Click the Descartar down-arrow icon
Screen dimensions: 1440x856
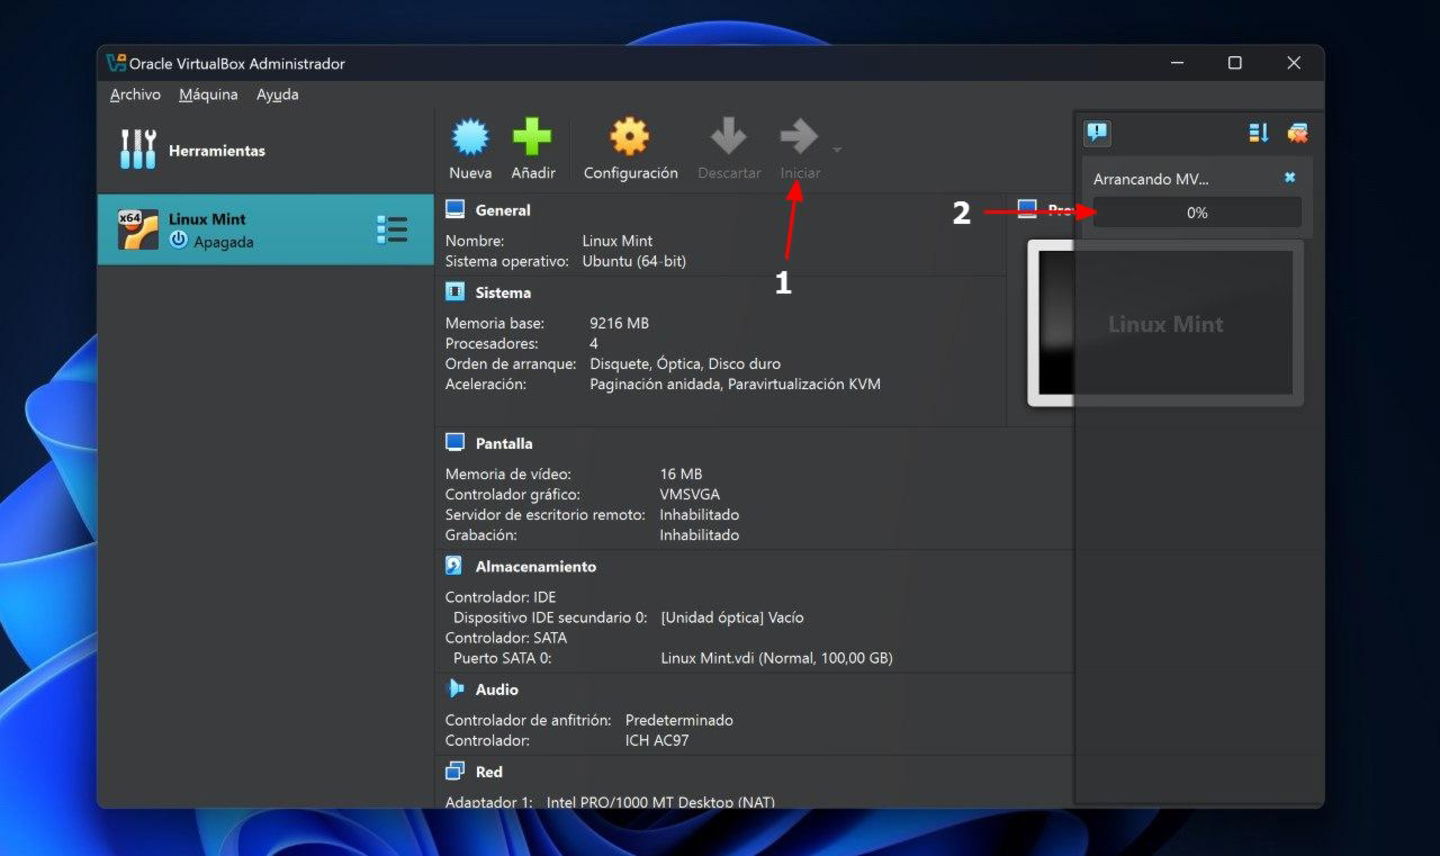728,137
